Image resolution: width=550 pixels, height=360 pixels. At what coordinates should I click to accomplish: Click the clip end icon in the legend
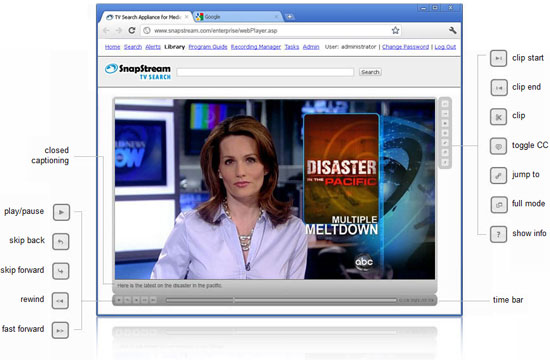coord(498,88)
